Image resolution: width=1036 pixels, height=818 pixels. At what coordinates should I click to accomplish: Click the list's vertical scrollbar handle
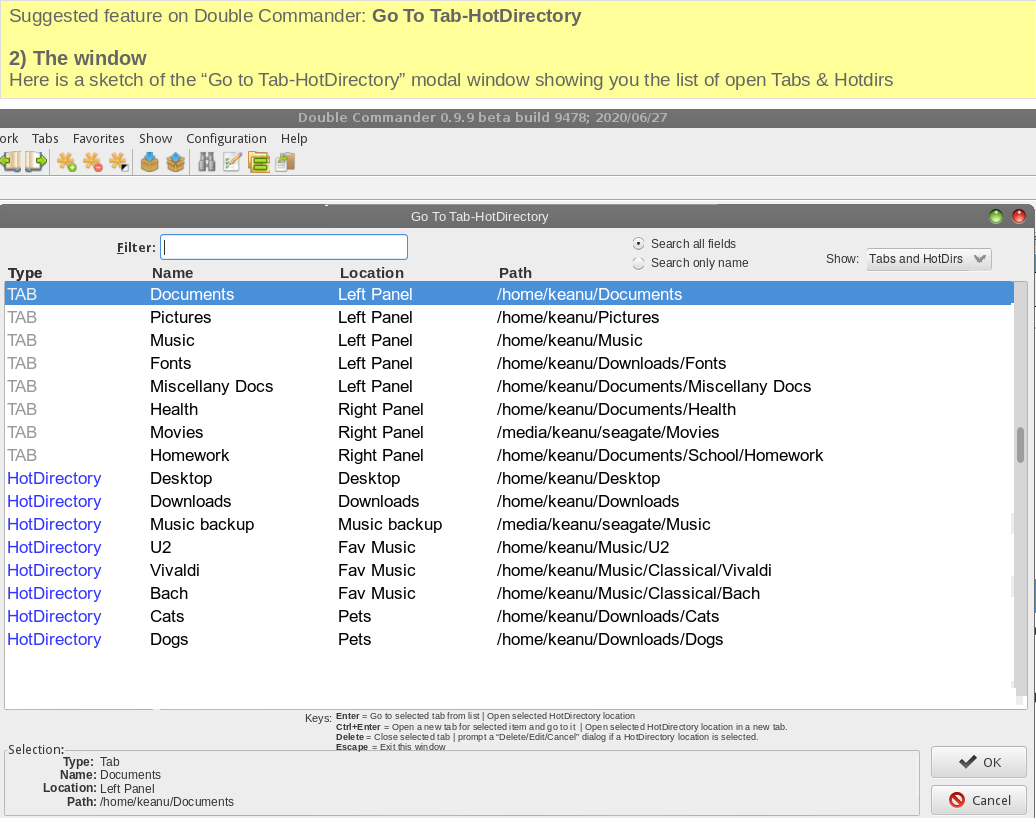click(x=1020, y=444)
